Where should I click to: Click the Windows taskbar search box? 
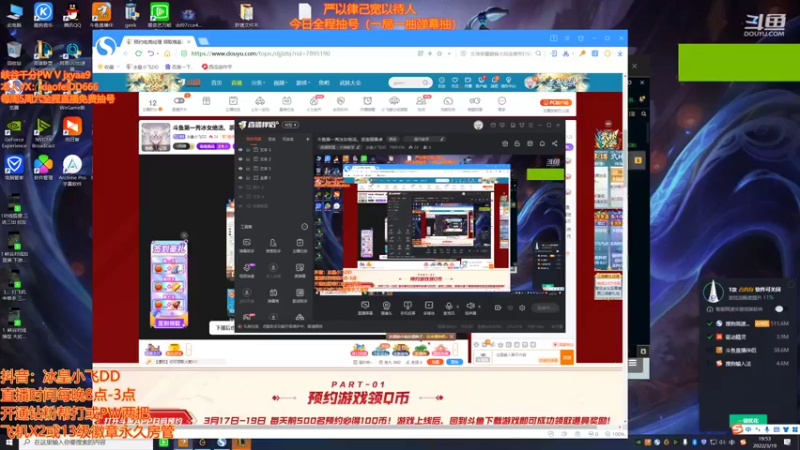(86, 442)
